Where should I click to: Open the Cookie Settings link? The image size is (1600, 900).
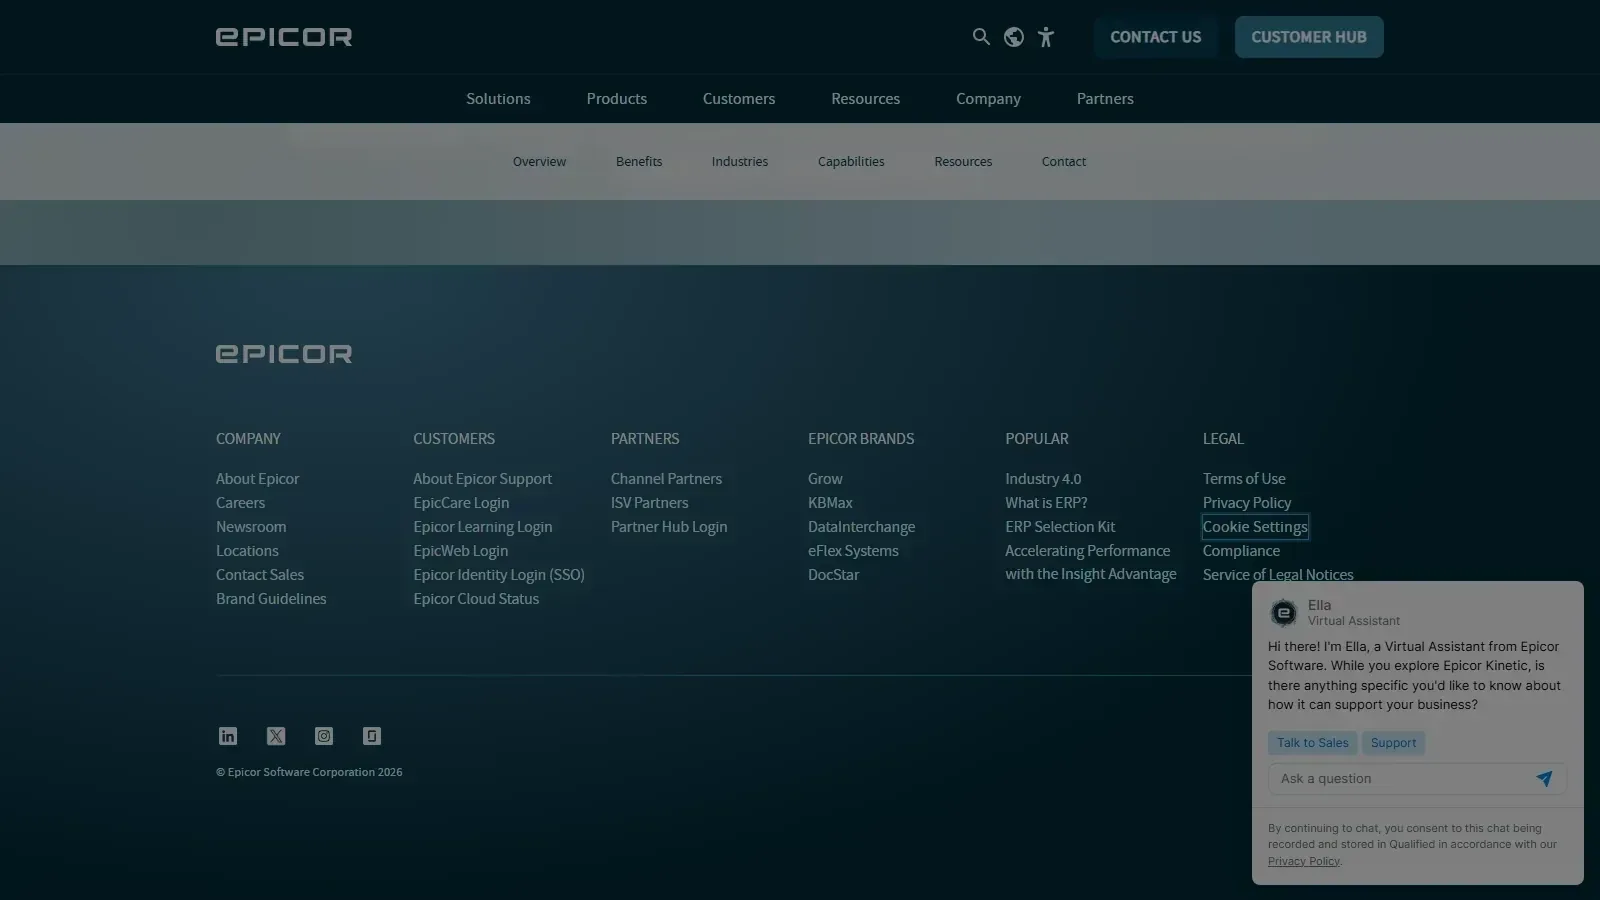pyautogui.click(x=1255, y=527)
